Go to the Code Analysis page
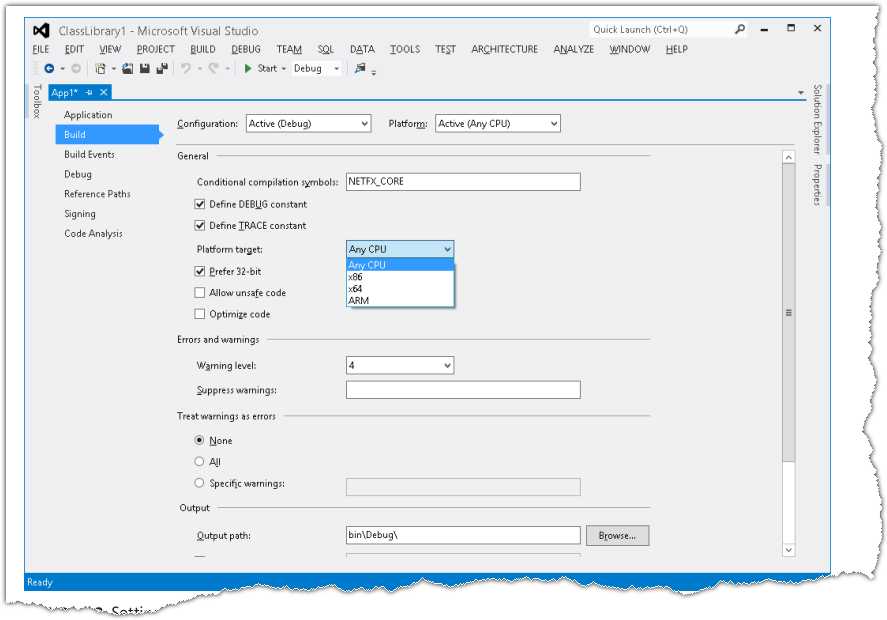 click(93, 234)
